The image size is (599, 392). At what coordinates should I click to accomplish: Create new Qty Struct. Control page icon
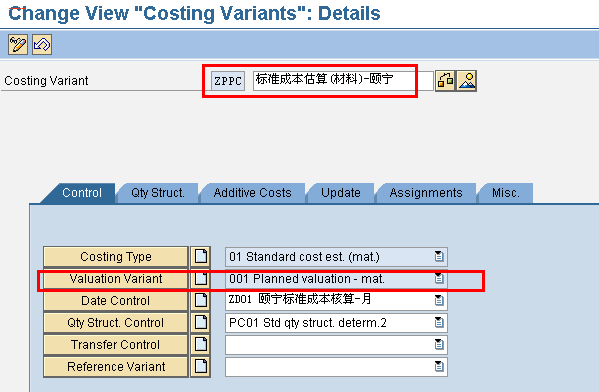(201, 322)
